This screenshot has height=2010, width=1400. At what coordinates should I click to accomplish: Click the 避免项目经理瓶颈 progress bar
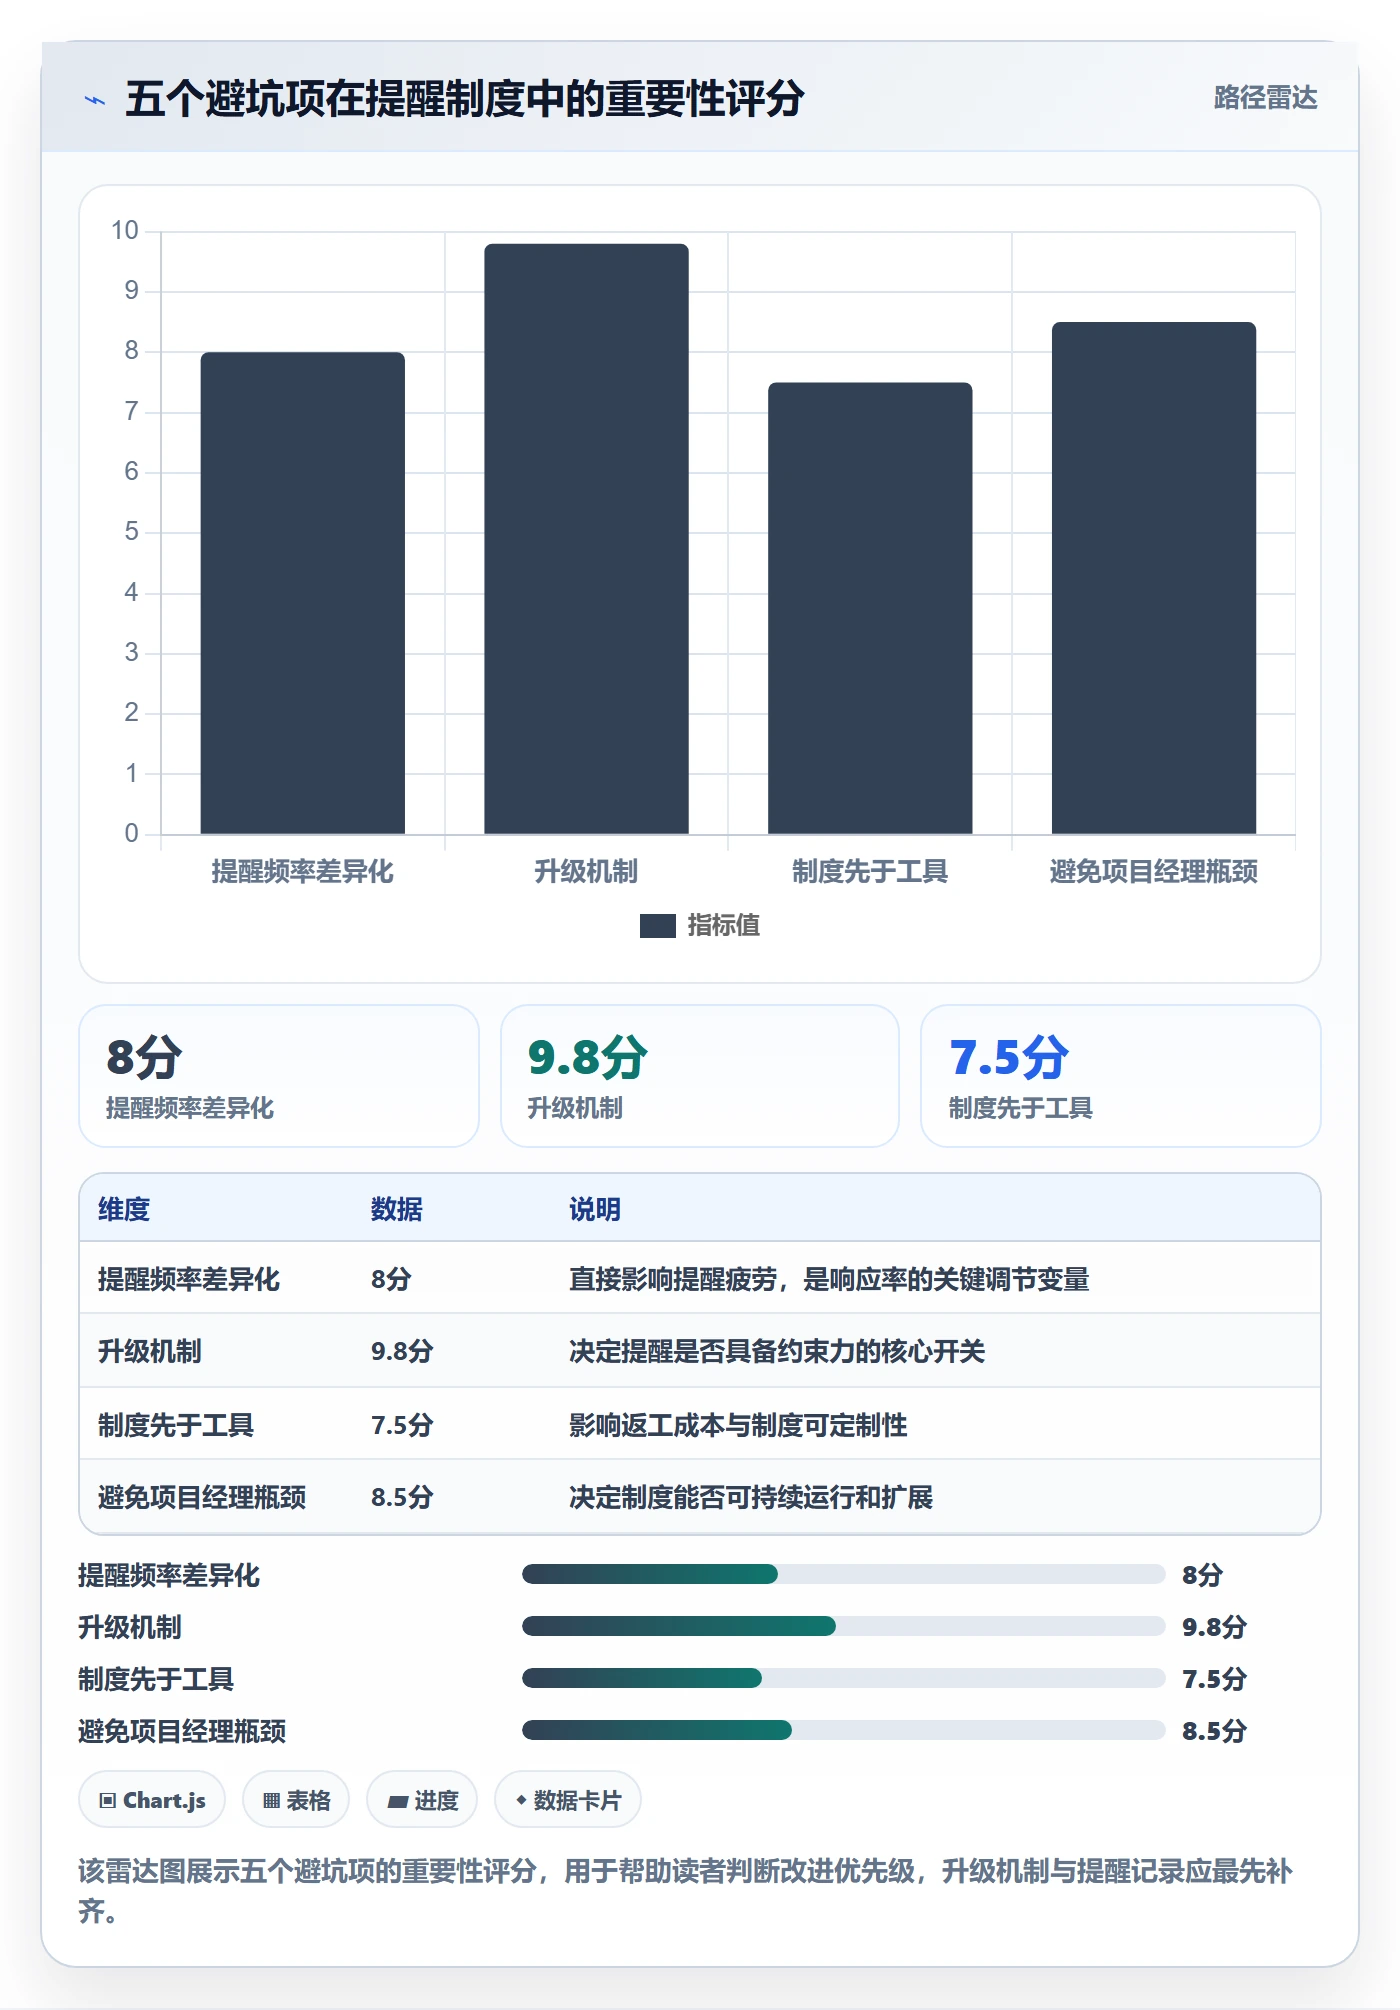[843, 1730]
